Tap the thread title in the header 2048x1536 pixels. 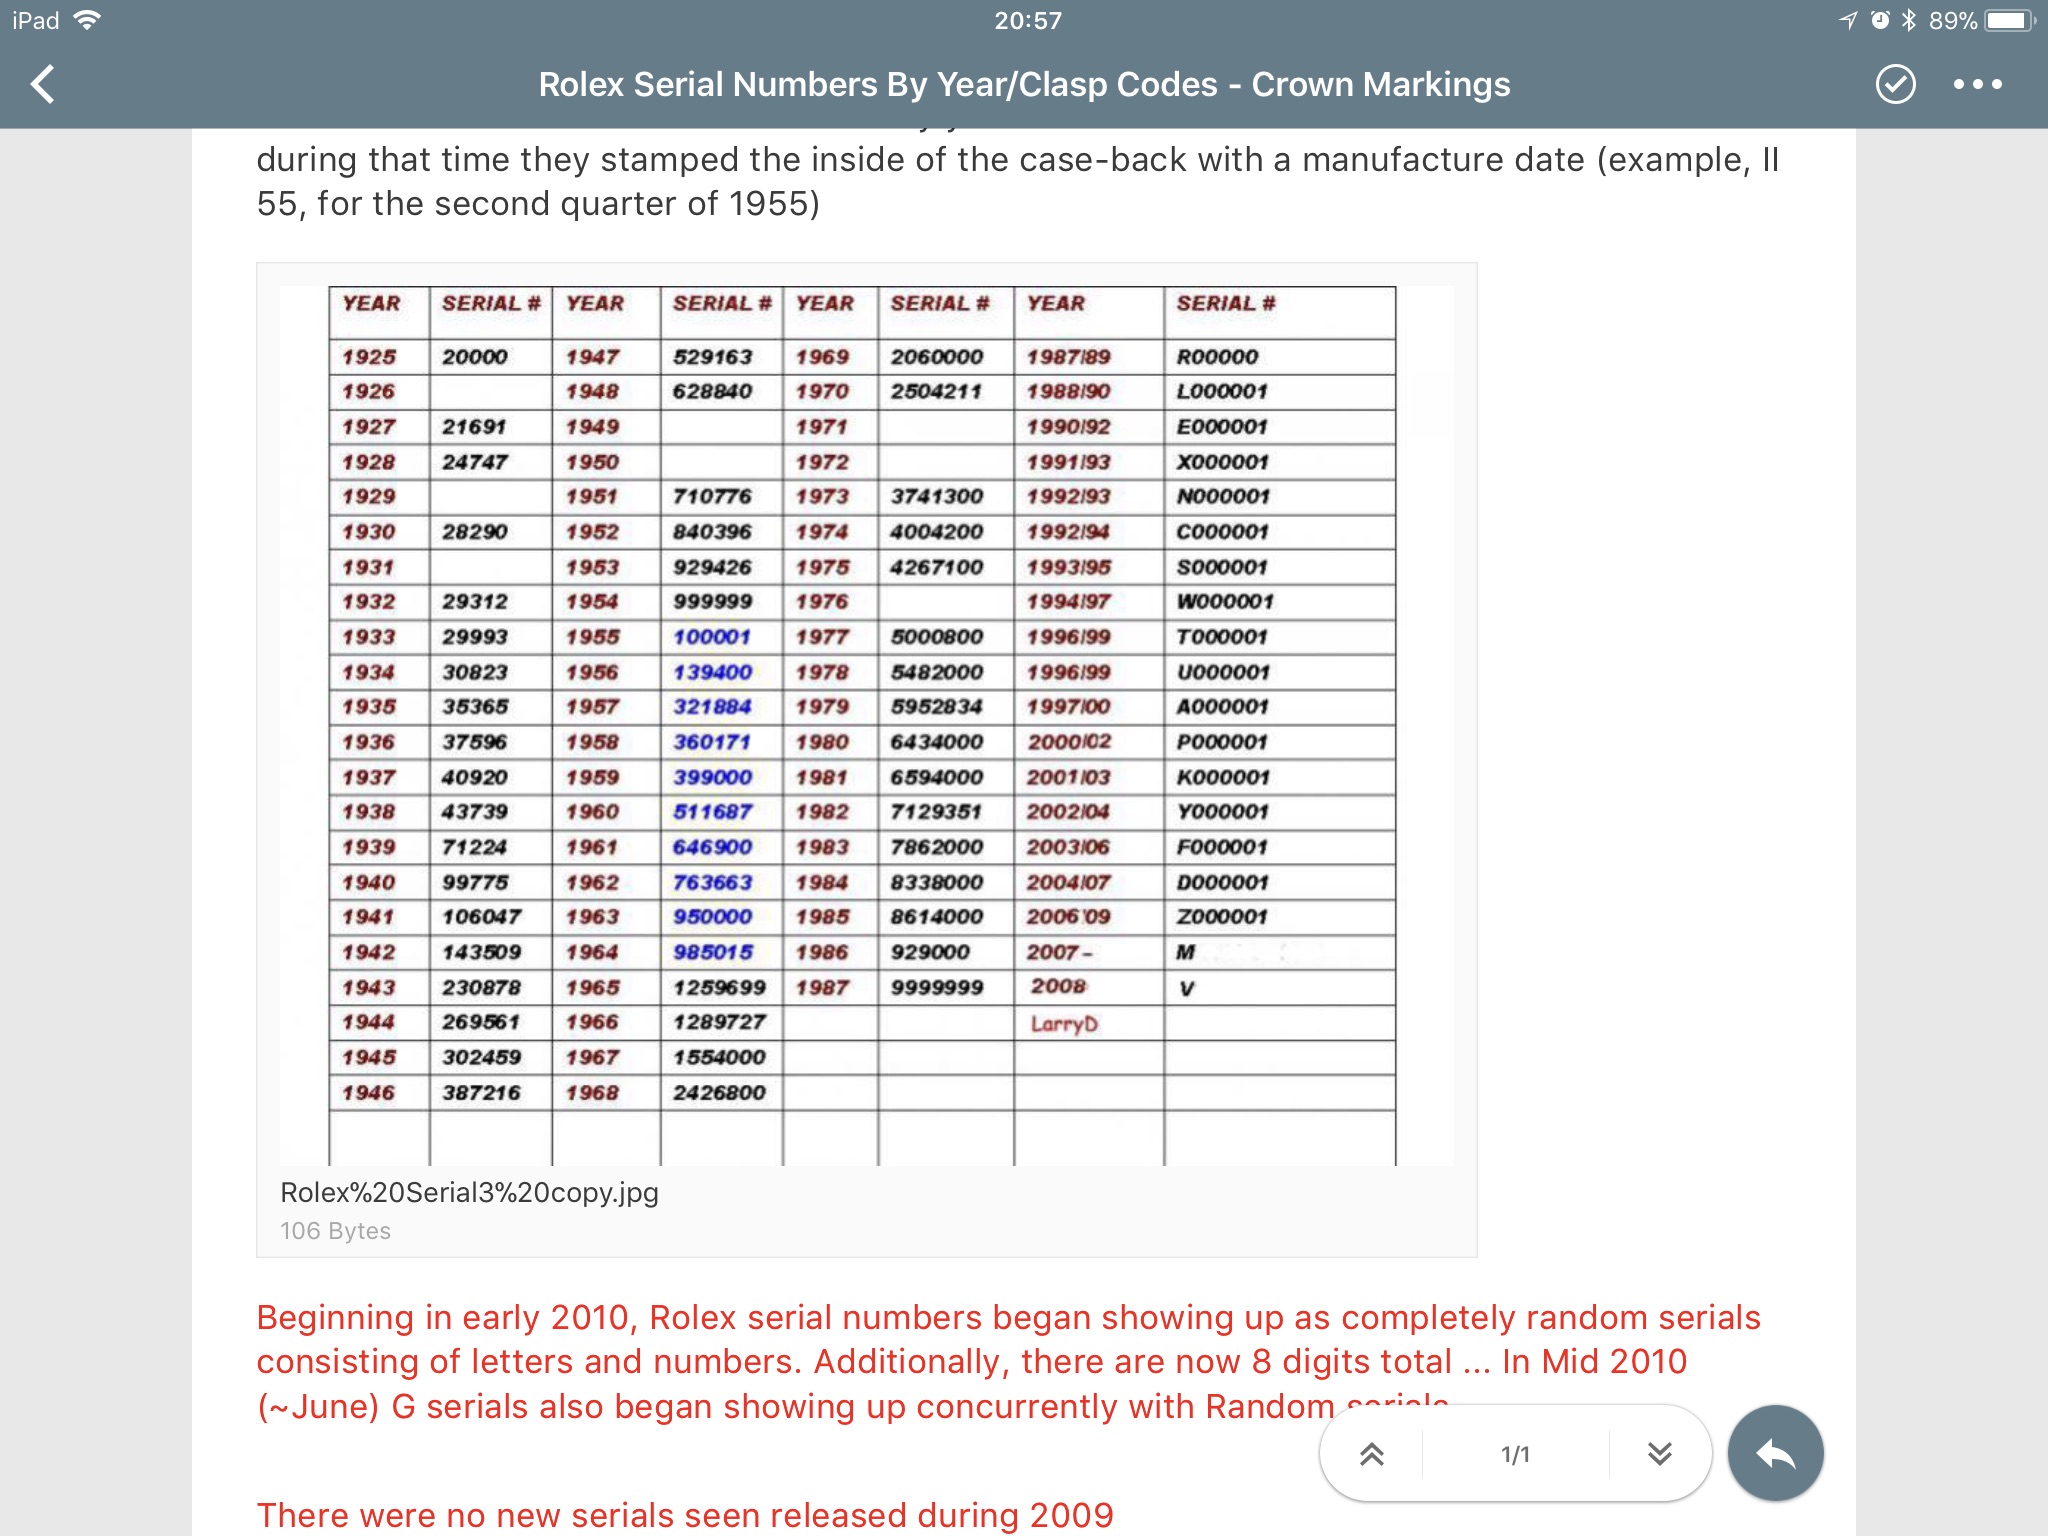[x=1024, y=85]
